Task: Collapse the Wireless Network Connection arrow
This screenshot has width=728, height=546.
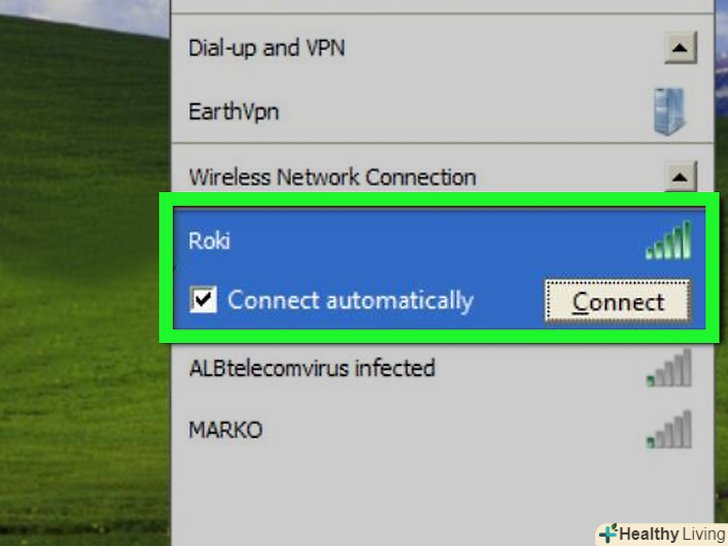Action: click(680, 177)
